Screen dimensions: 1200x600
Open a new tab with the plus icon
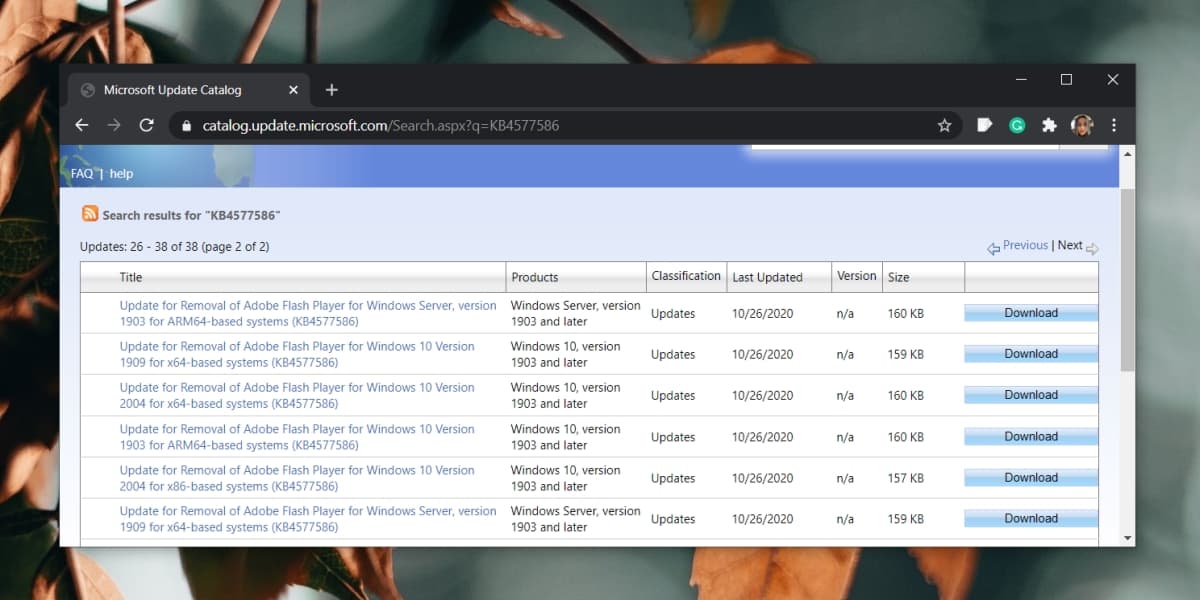[x=332, y=90]
